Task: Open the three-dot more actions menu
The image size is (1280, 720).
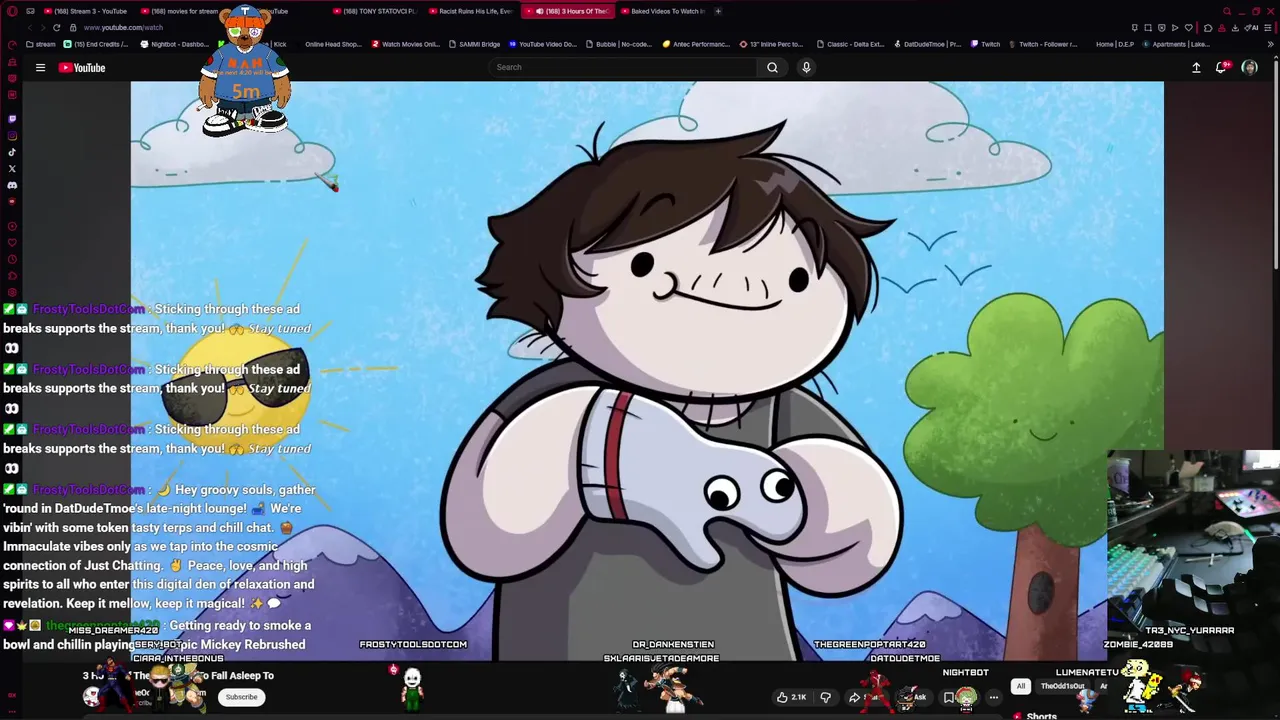Action: pyautogui.click(x=993, y=697)
